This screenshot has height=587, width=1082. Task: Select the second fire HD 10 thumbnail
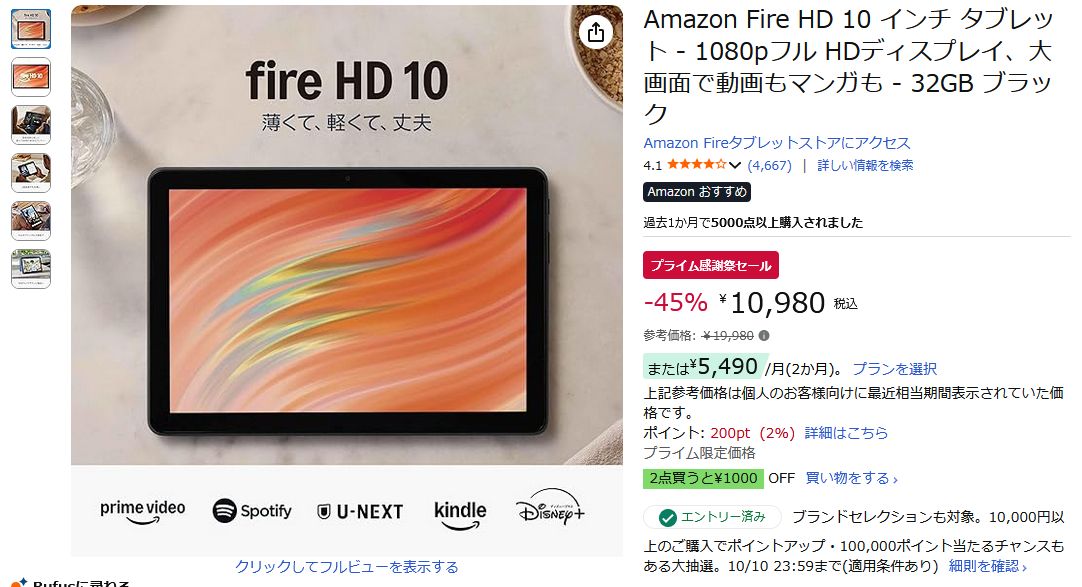[30, 77]
